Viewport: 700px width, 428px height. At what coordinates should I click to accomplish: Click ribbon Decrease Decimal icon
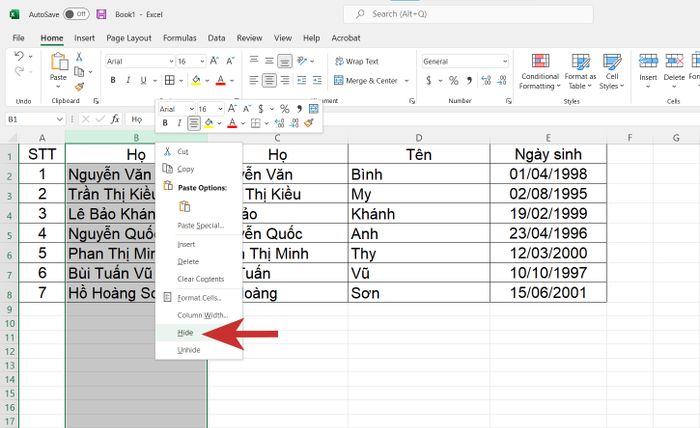502,80
